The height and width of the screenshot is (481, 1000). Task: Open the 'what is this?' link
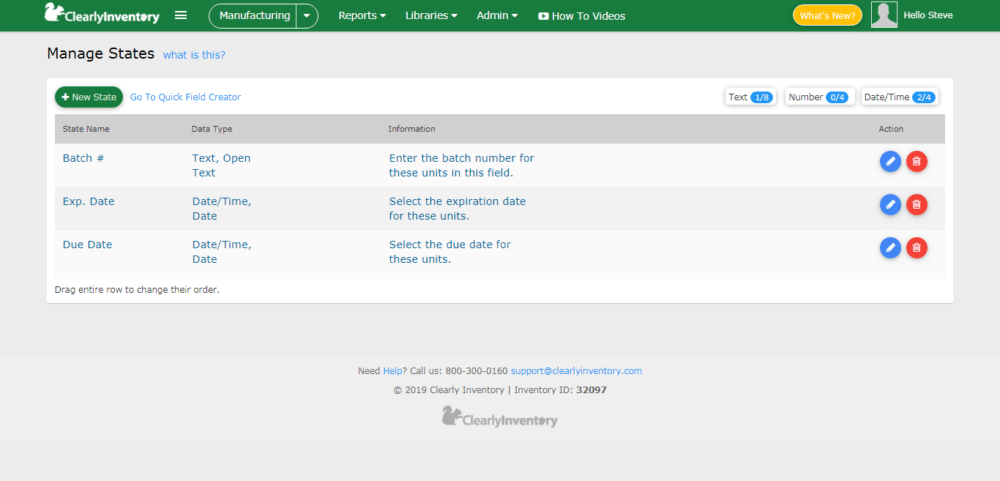click(x=194, y=55)
